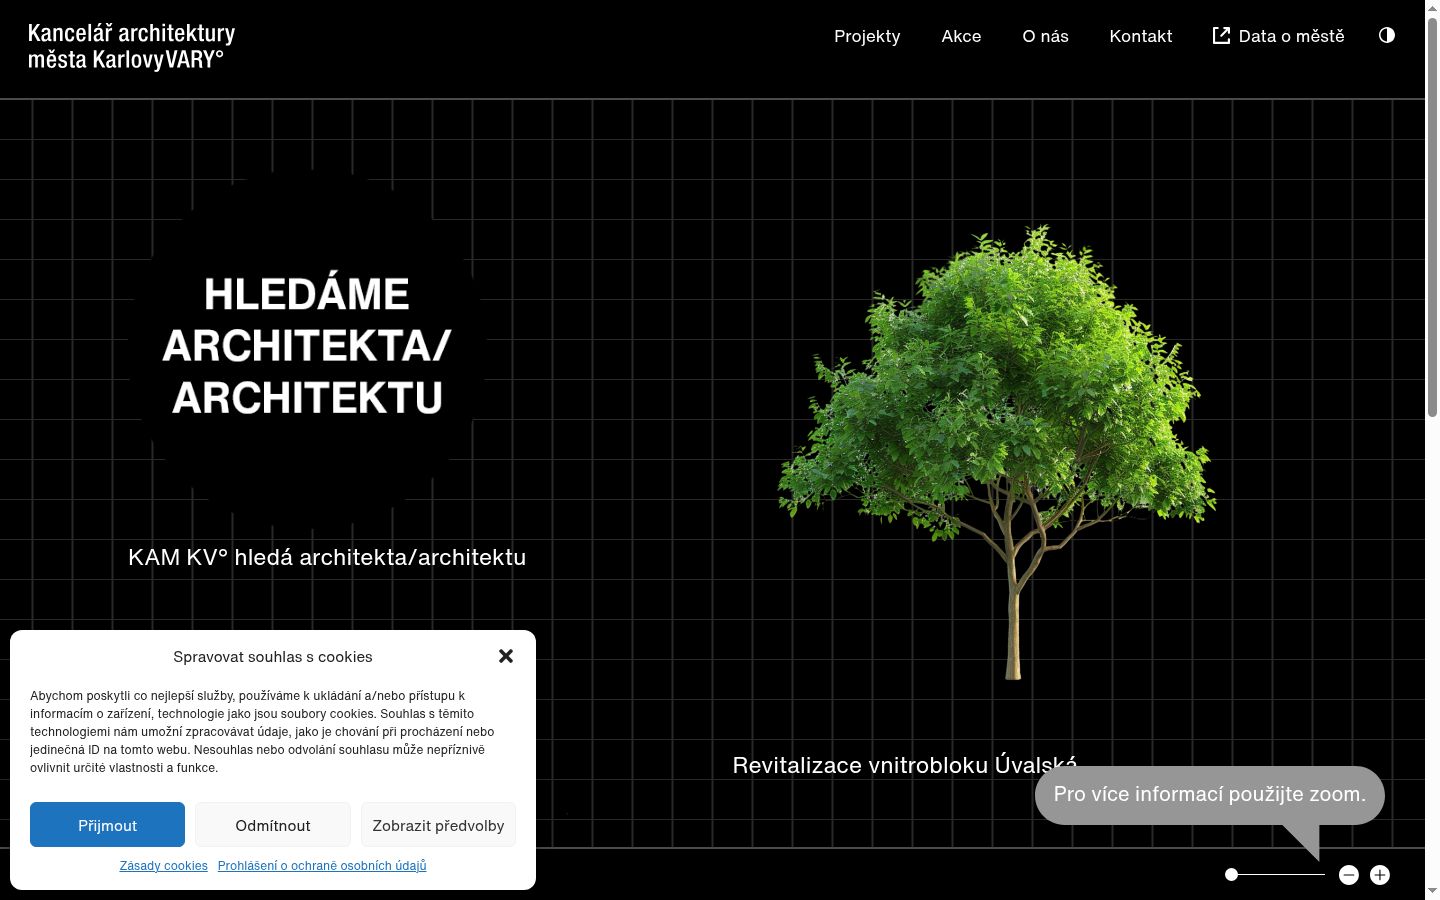Open the external link icon beside Data o městě
1440x900 pixels.
click(x=1221, y=36)
